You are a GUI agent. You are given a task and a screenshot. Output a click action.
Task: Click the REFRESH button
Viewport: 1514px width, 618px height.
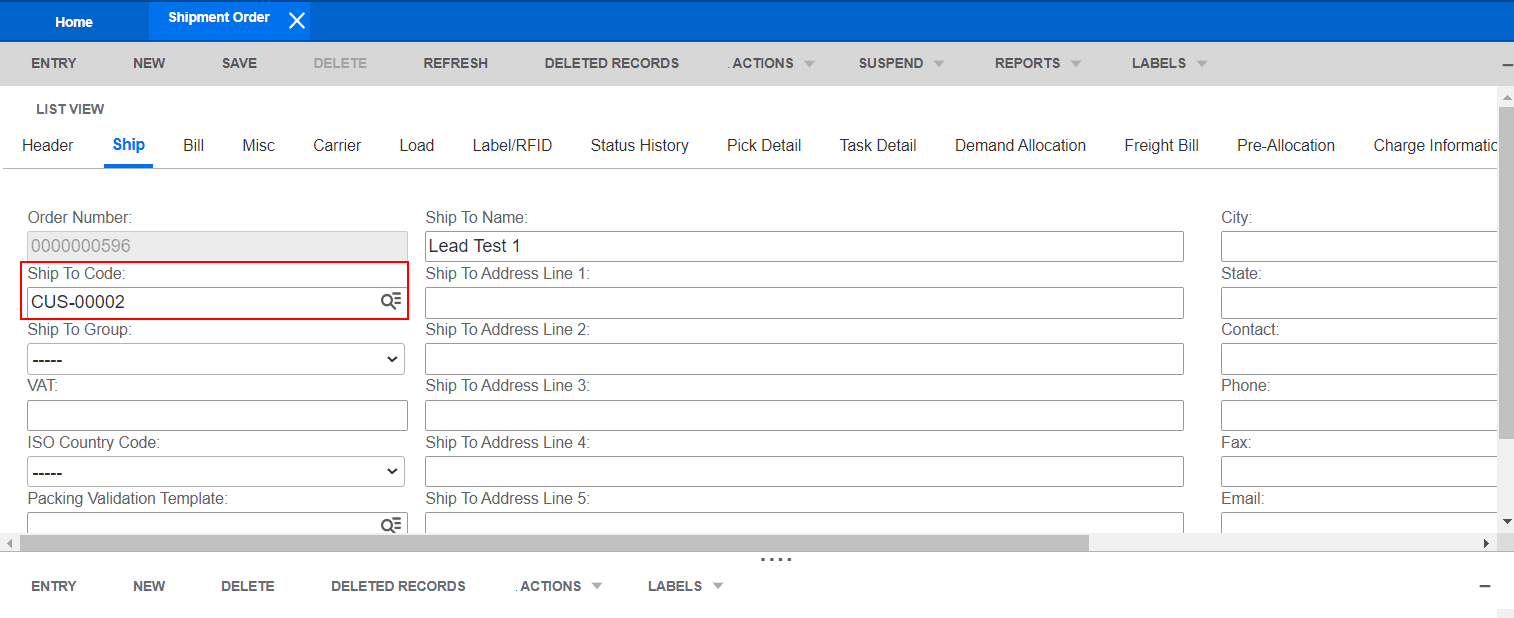[x=455, y=63]
